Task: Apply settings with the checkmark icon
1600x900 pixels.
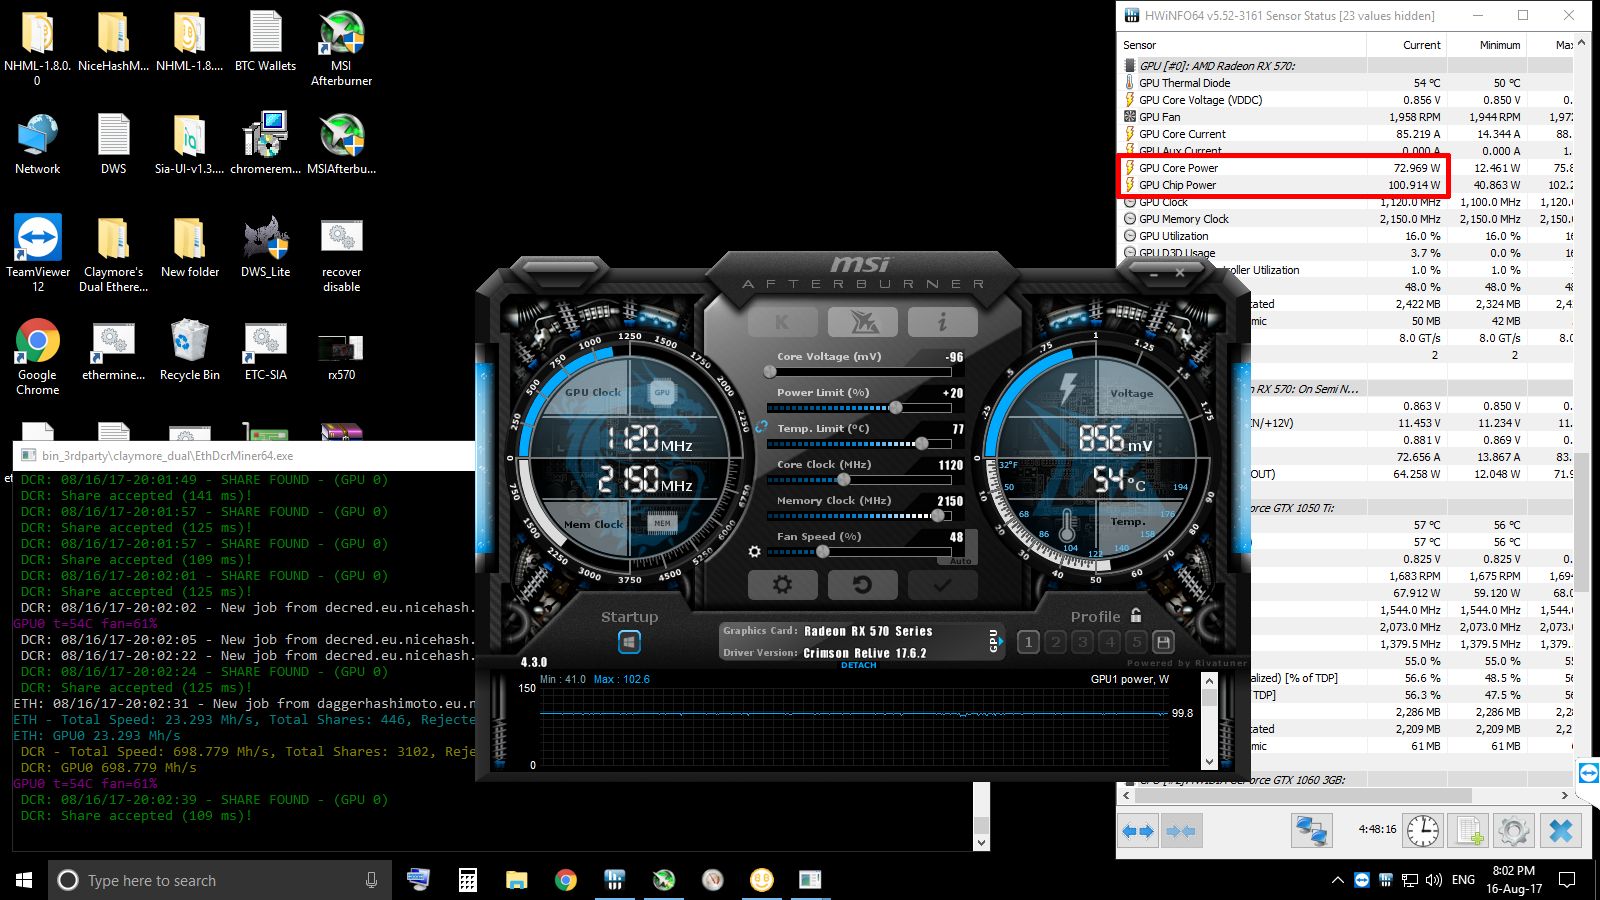Action: 942,585
